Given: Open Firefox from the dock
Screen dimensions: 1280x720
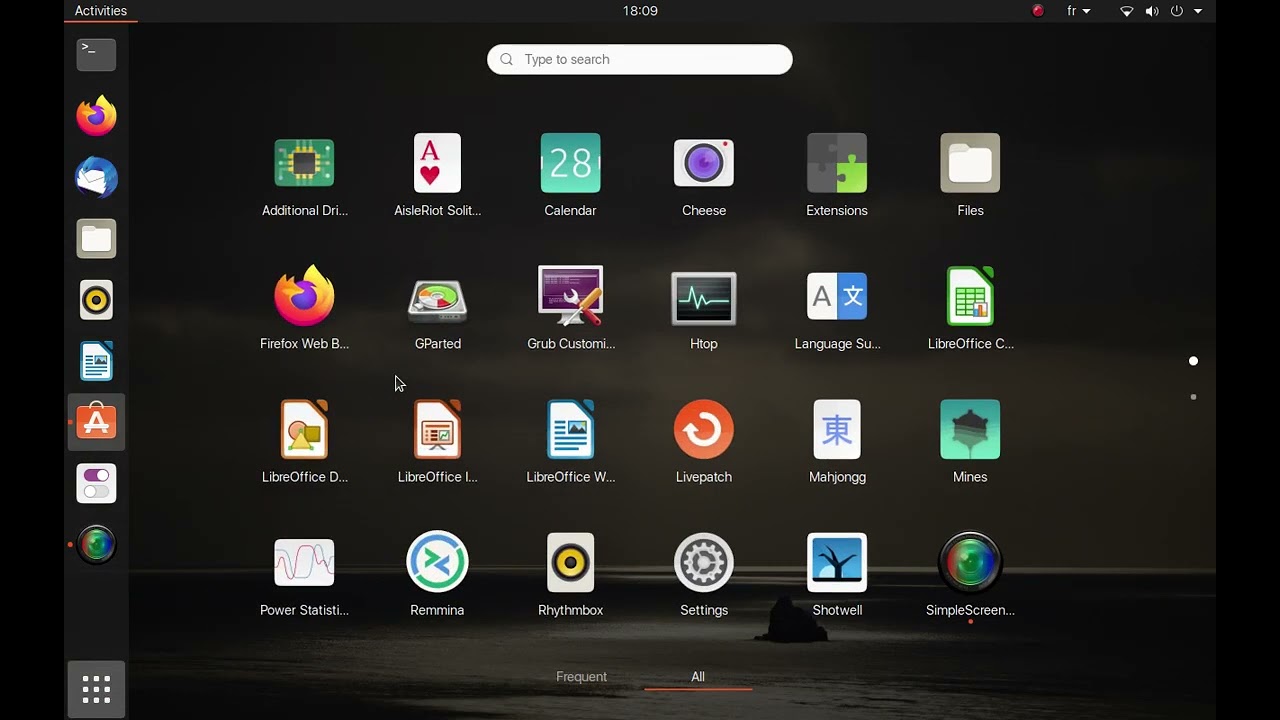Looking at the screenshot, I should [97, 116].
